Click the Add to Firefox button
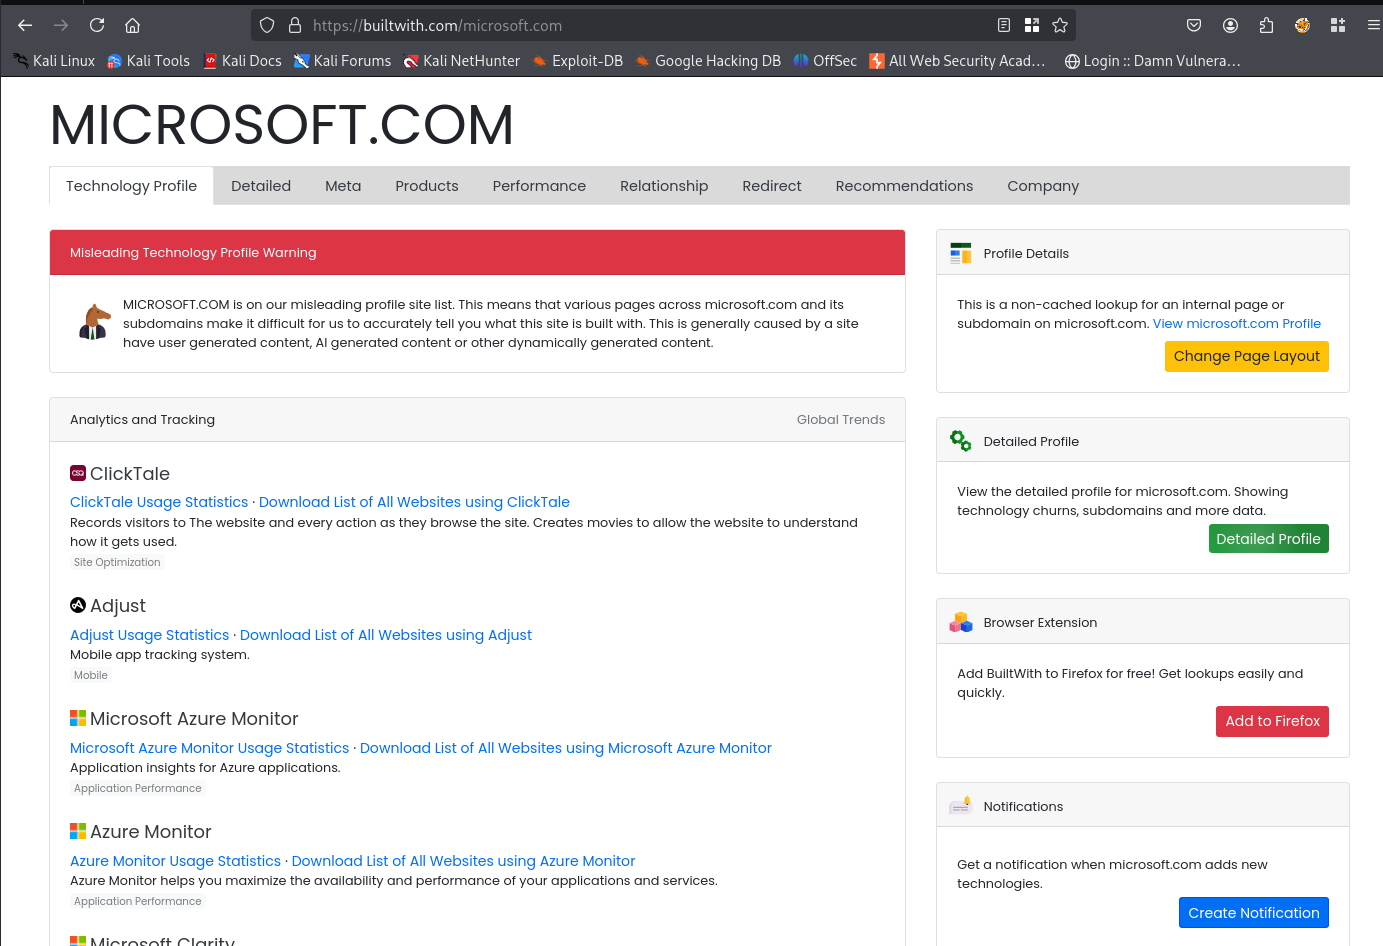This screenshot has width=1383, height=946. 1272,721
